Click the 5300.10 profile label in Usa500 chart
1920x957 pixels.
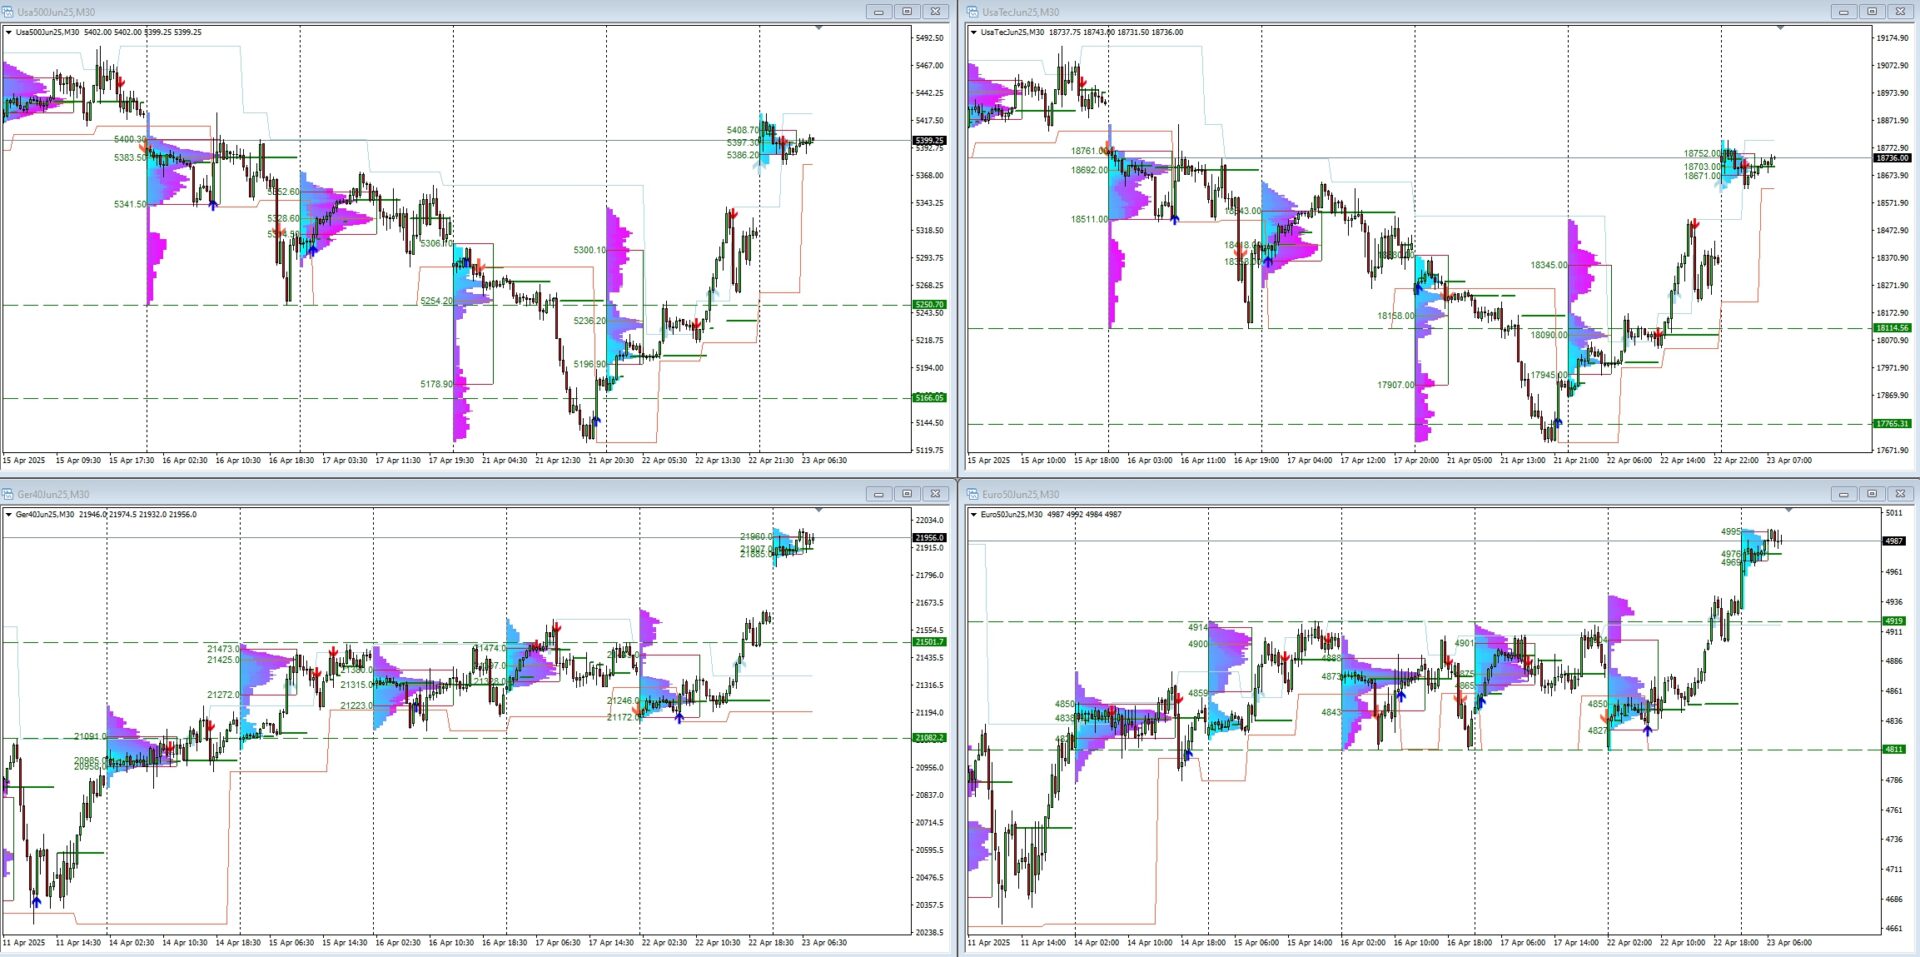click(589, 250)
